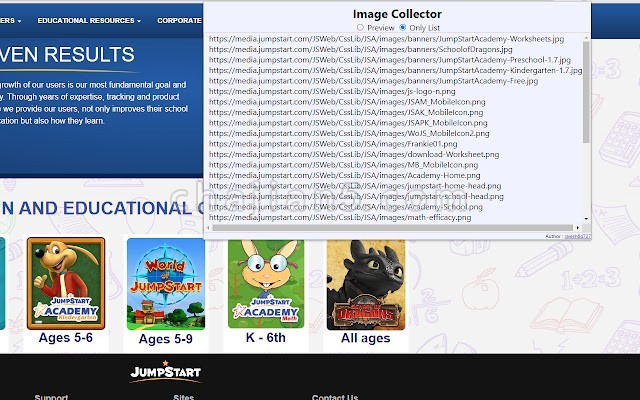The width and height of the screenshot is (640, 400).
Task: Click the jumpstart-home-head.png URL
Action: [355, 186]
